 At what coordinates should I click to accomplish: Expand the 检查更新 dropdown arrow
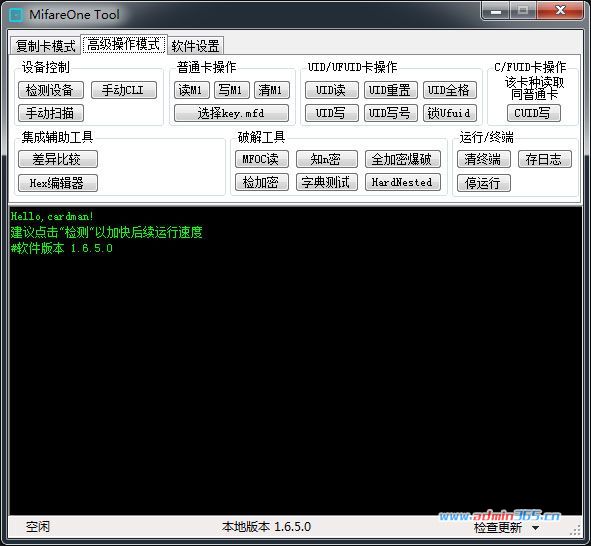(535, 528)
